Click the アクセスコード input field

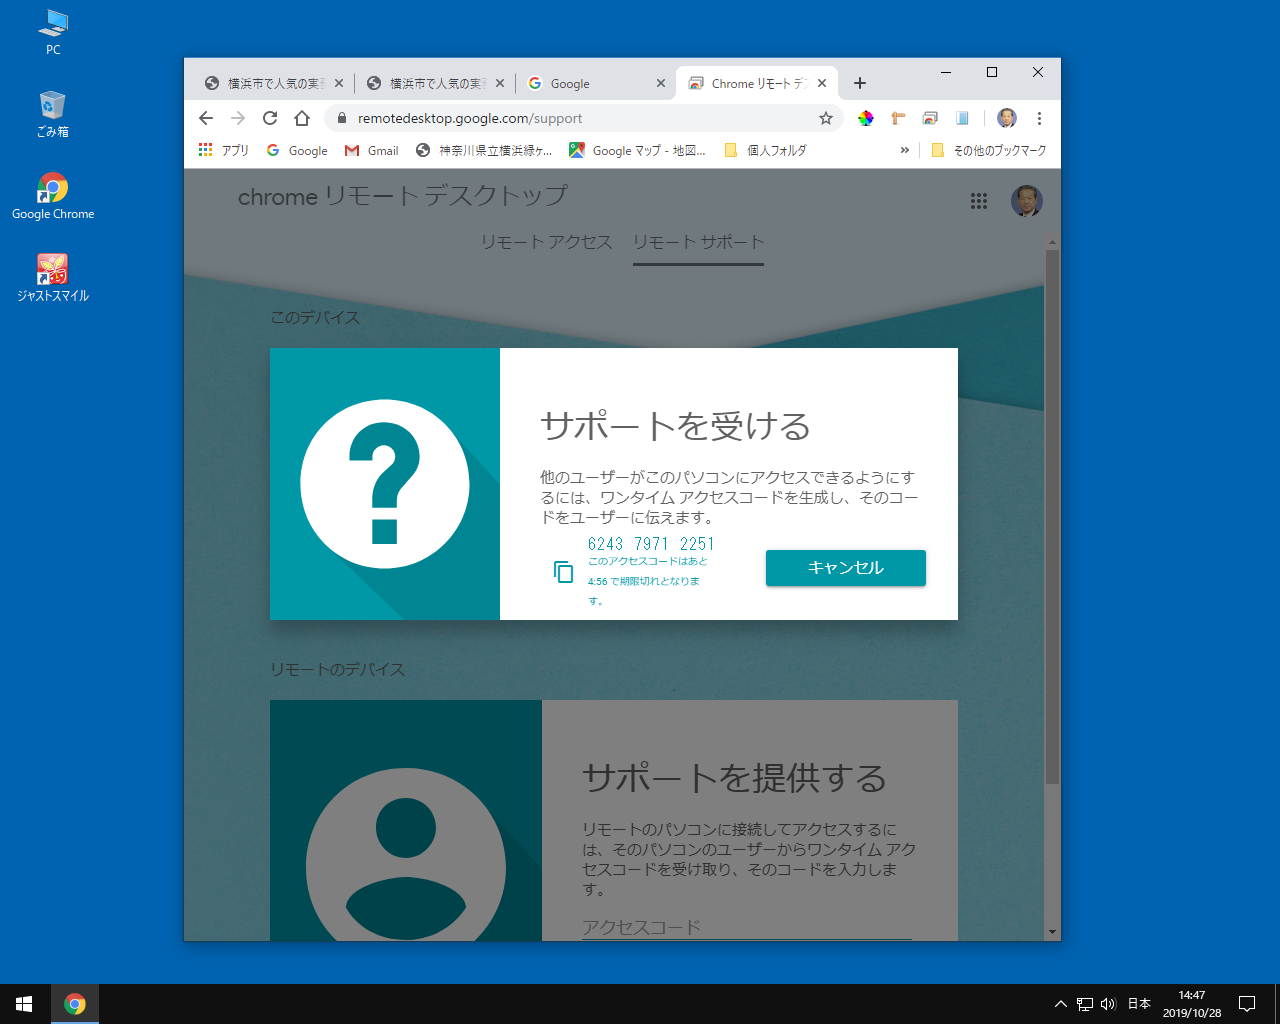tap(747, 927)
